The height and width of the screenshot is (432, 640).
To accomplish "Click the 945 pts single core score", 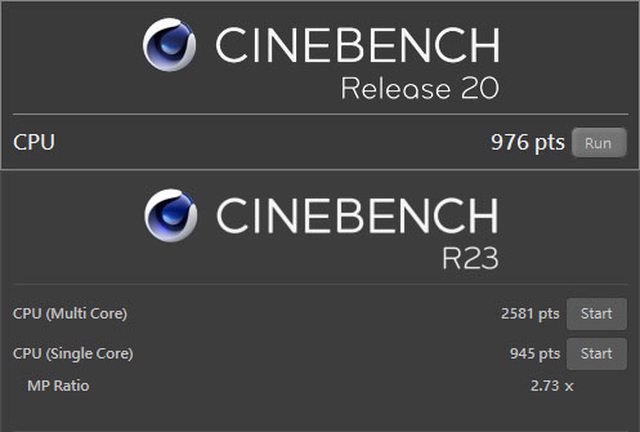I will click(534, 353).
